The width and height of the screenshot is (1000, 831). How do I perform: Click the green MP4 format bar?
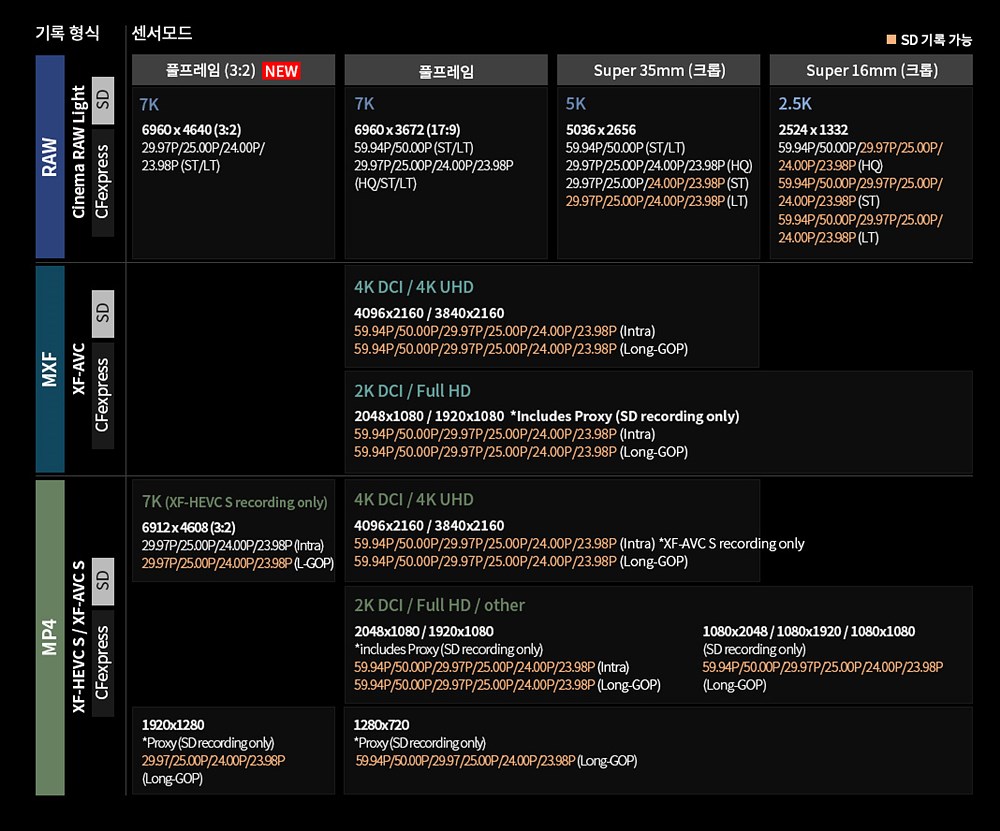click(x=50, y=637)
